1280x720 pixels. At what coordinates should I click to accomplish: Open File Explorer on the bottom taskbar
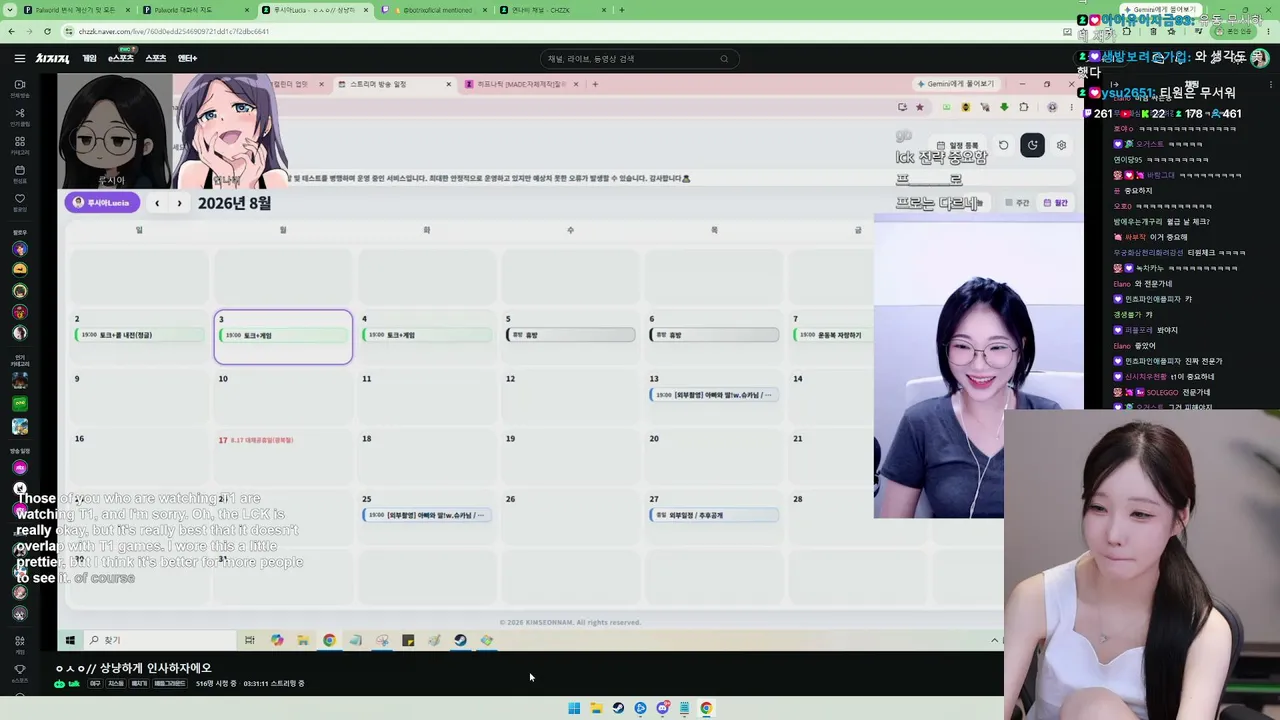[x=596, y=708]
